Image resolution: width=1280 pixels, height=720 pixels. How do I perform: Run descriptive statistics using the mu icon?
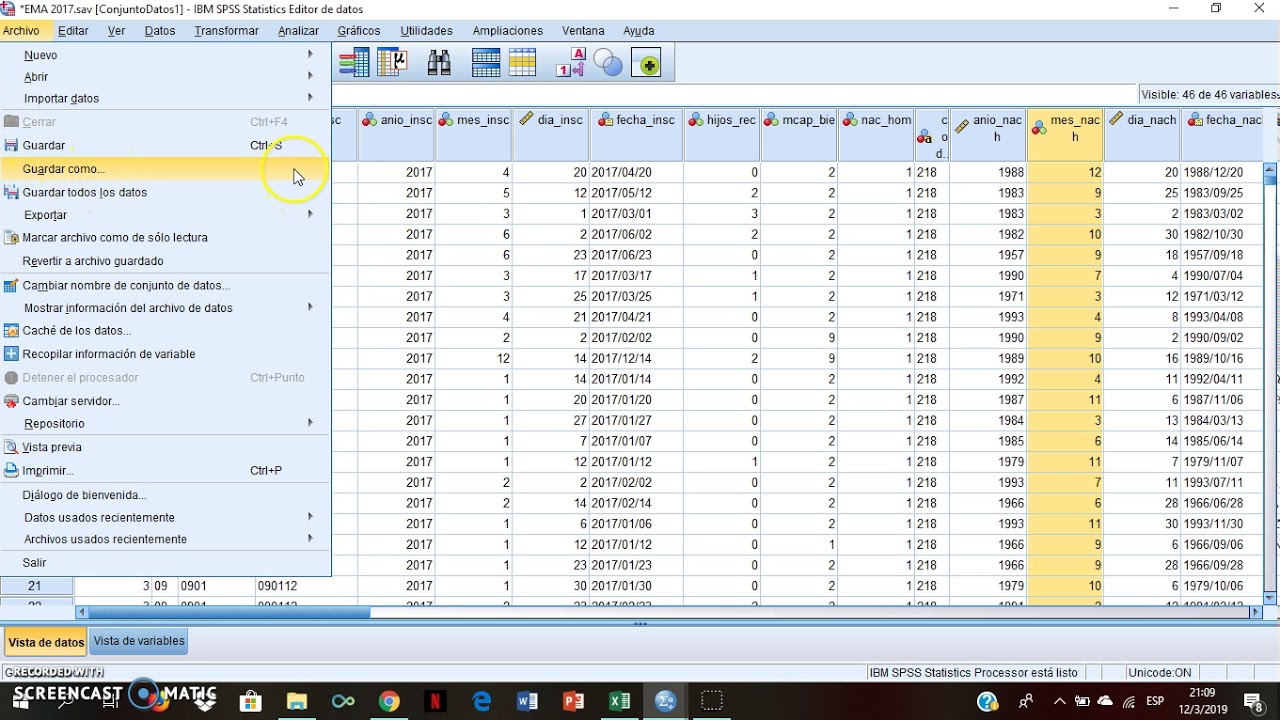click(392, 63)
